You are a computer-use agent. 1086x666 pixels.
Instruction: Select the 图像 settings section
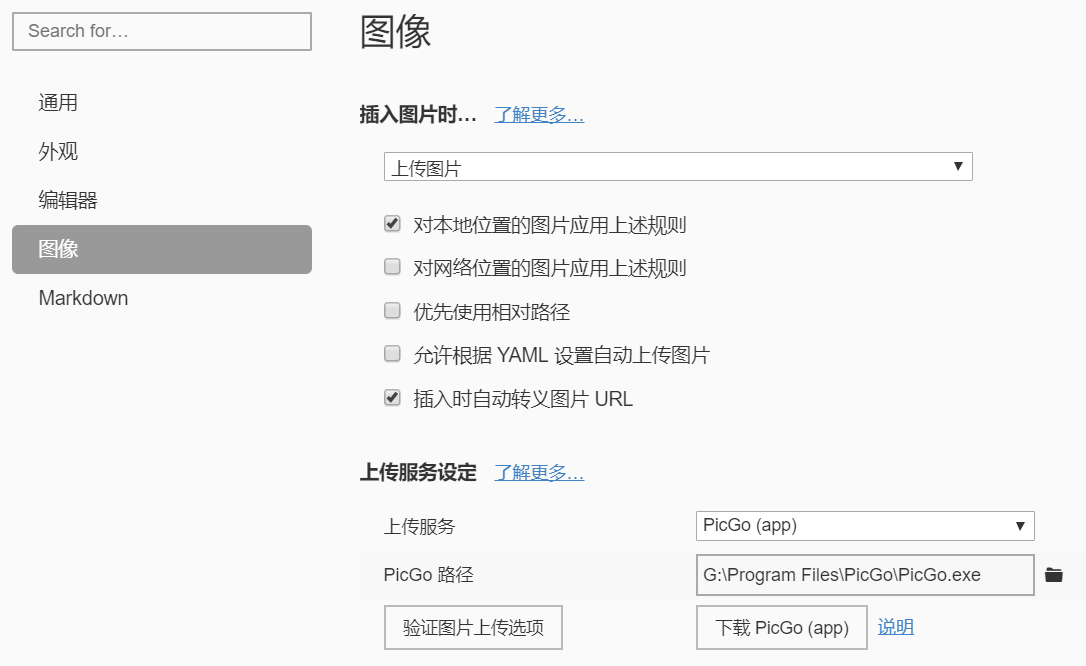tap(162, 249)
